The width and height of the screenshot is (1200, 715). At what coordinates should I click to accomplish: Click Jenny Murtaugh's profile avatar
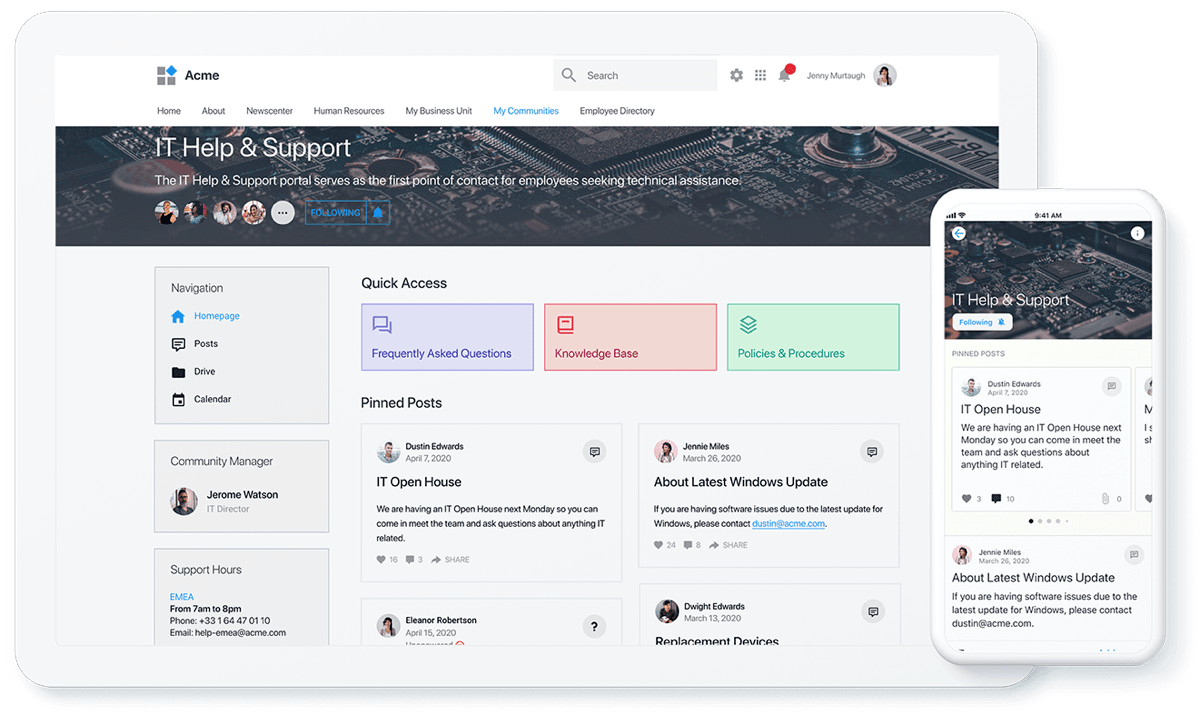[885, 75]
